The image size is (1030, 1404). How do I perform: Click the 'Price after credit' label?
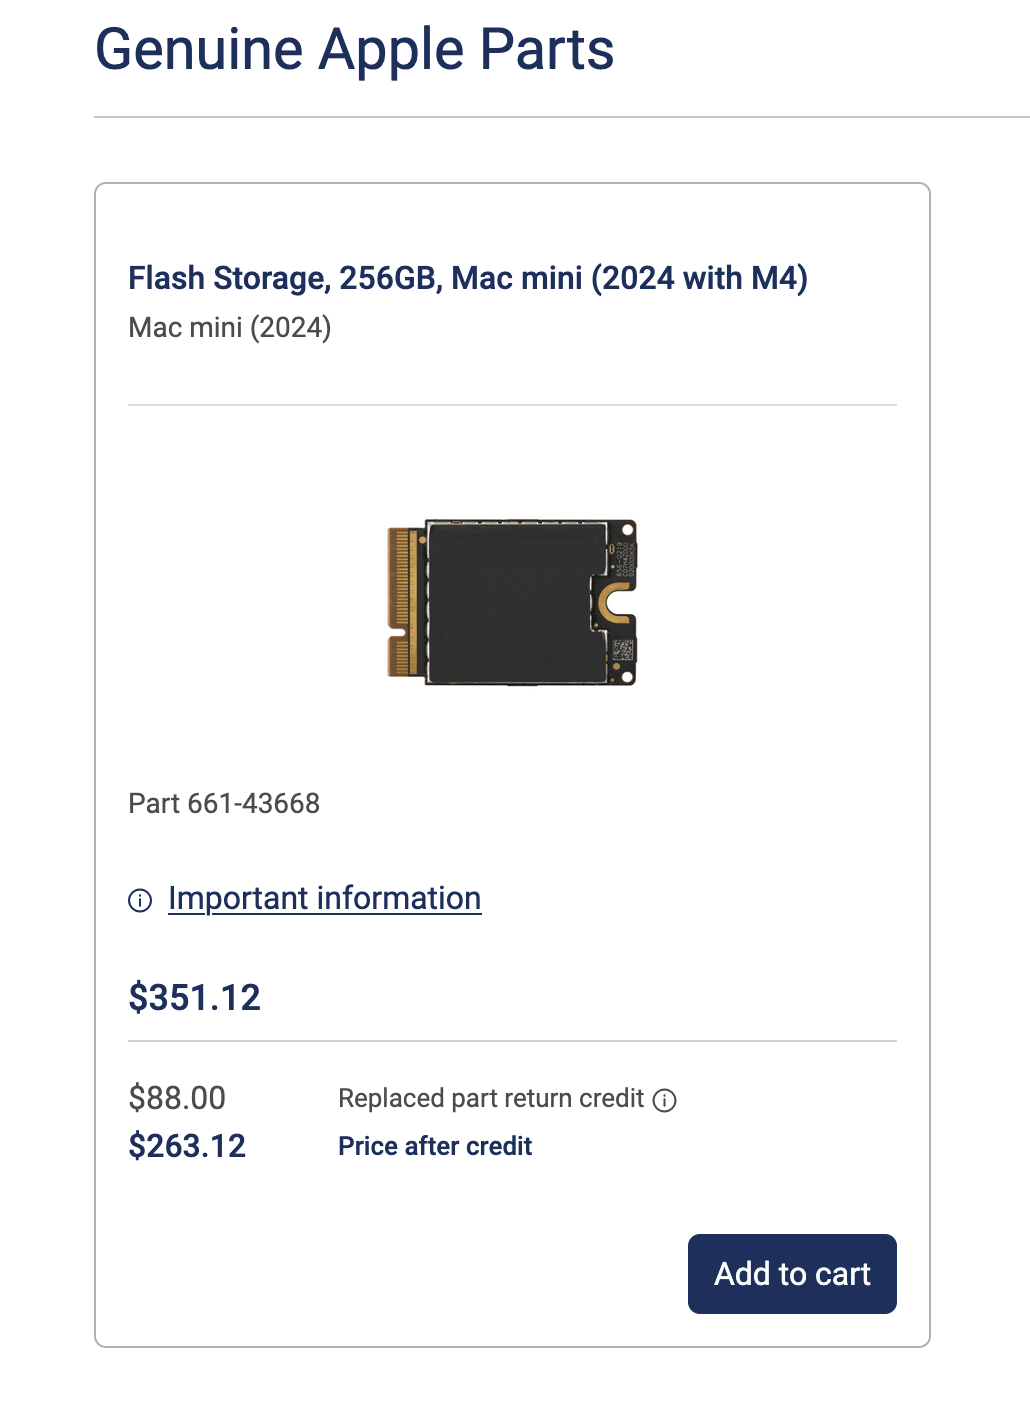pyautogui.click(x=434, y=1146)
